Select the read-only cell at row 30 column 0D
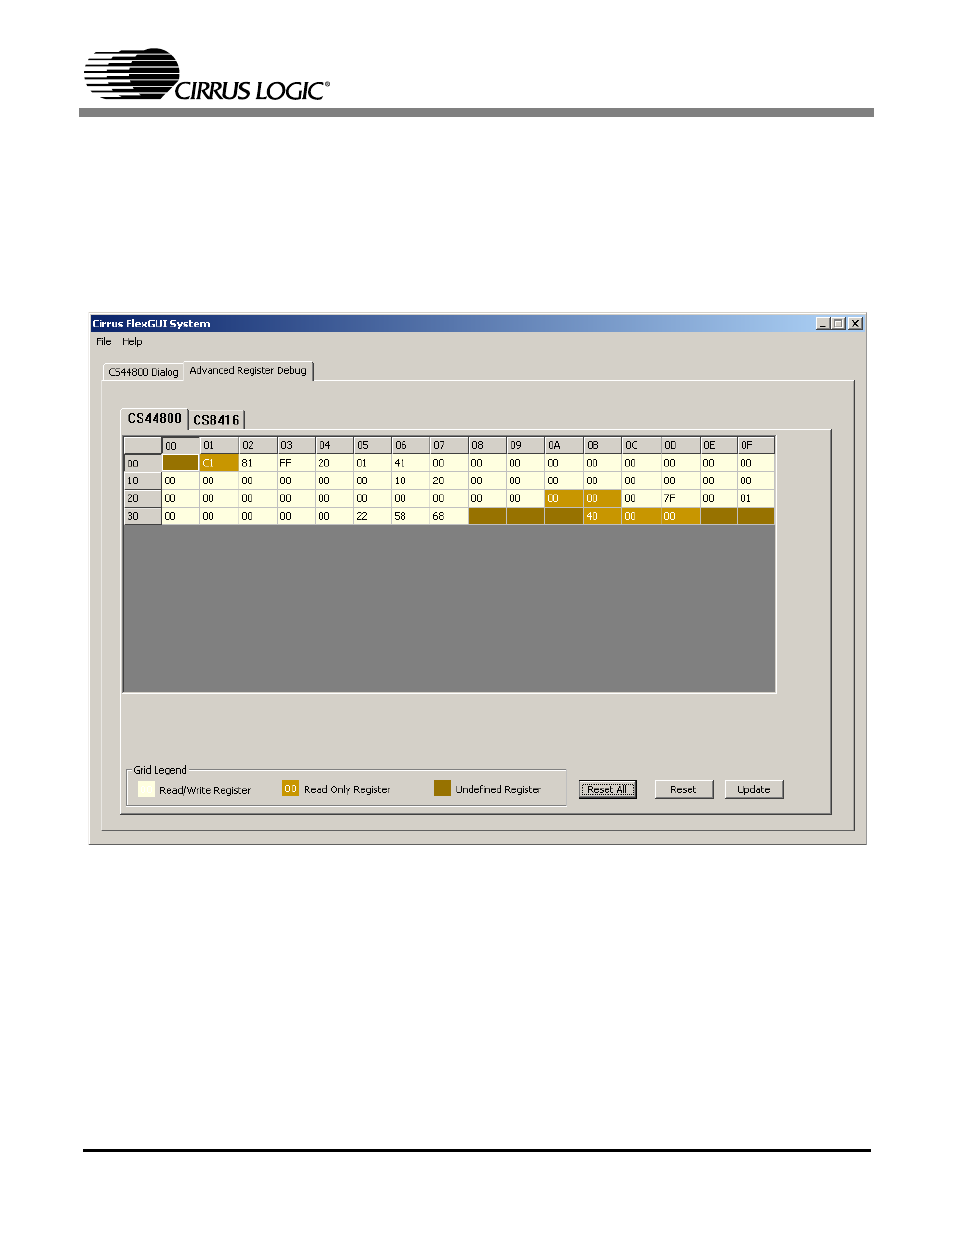This screenshot has width=954, height=1235. pyautogui.click(x=680, y=516)
